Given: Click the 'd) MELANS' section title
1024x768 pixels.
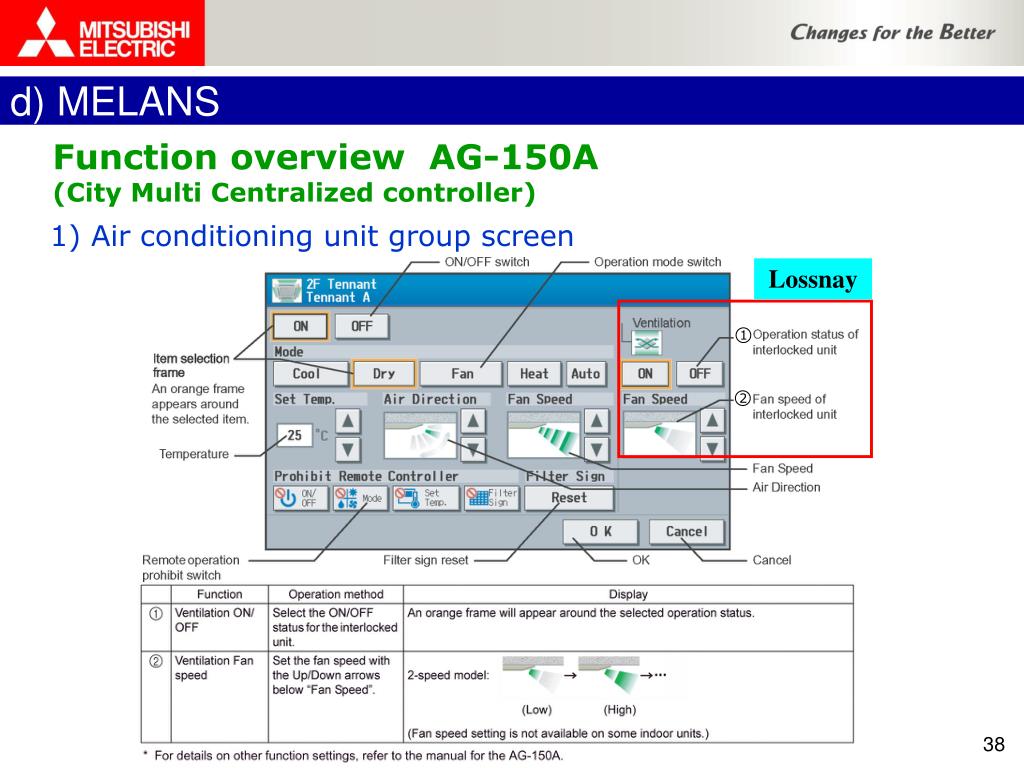Looking at the screenshot, I should point(115,101).
